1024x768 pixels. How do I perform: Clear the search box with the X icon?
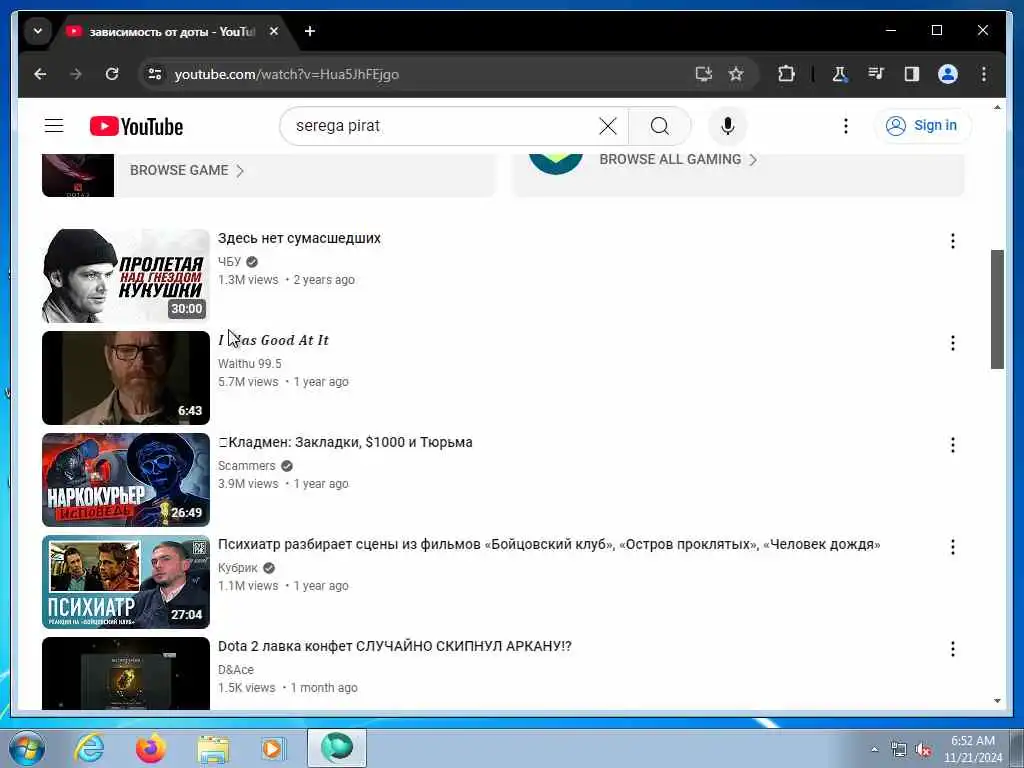607,126
